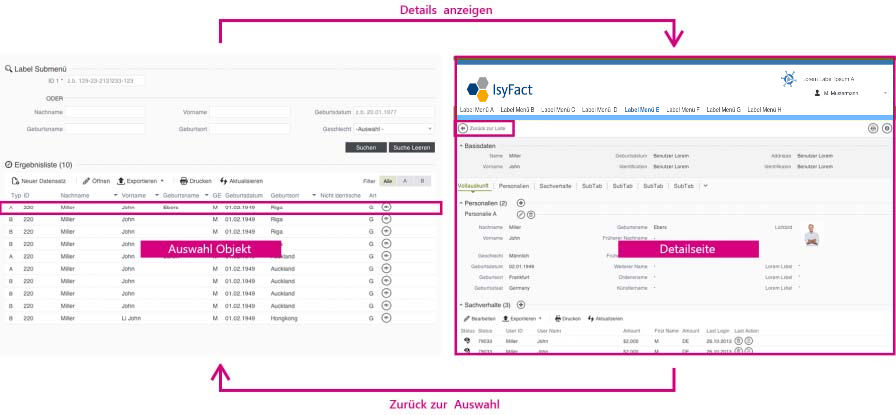Click the Nachname input field
The height and width of the screenshot is (415, 896).
tap(105, 113)
